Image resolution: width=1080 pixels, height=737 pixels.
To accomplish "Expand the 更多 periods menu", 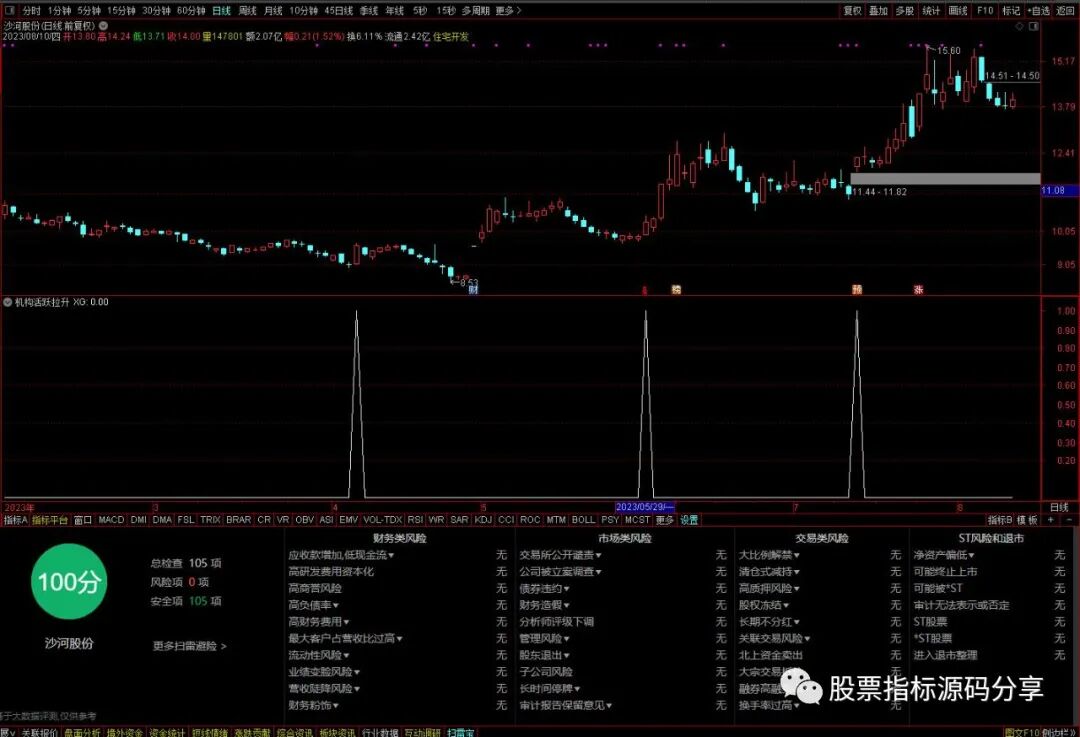I will click(508, 10).
